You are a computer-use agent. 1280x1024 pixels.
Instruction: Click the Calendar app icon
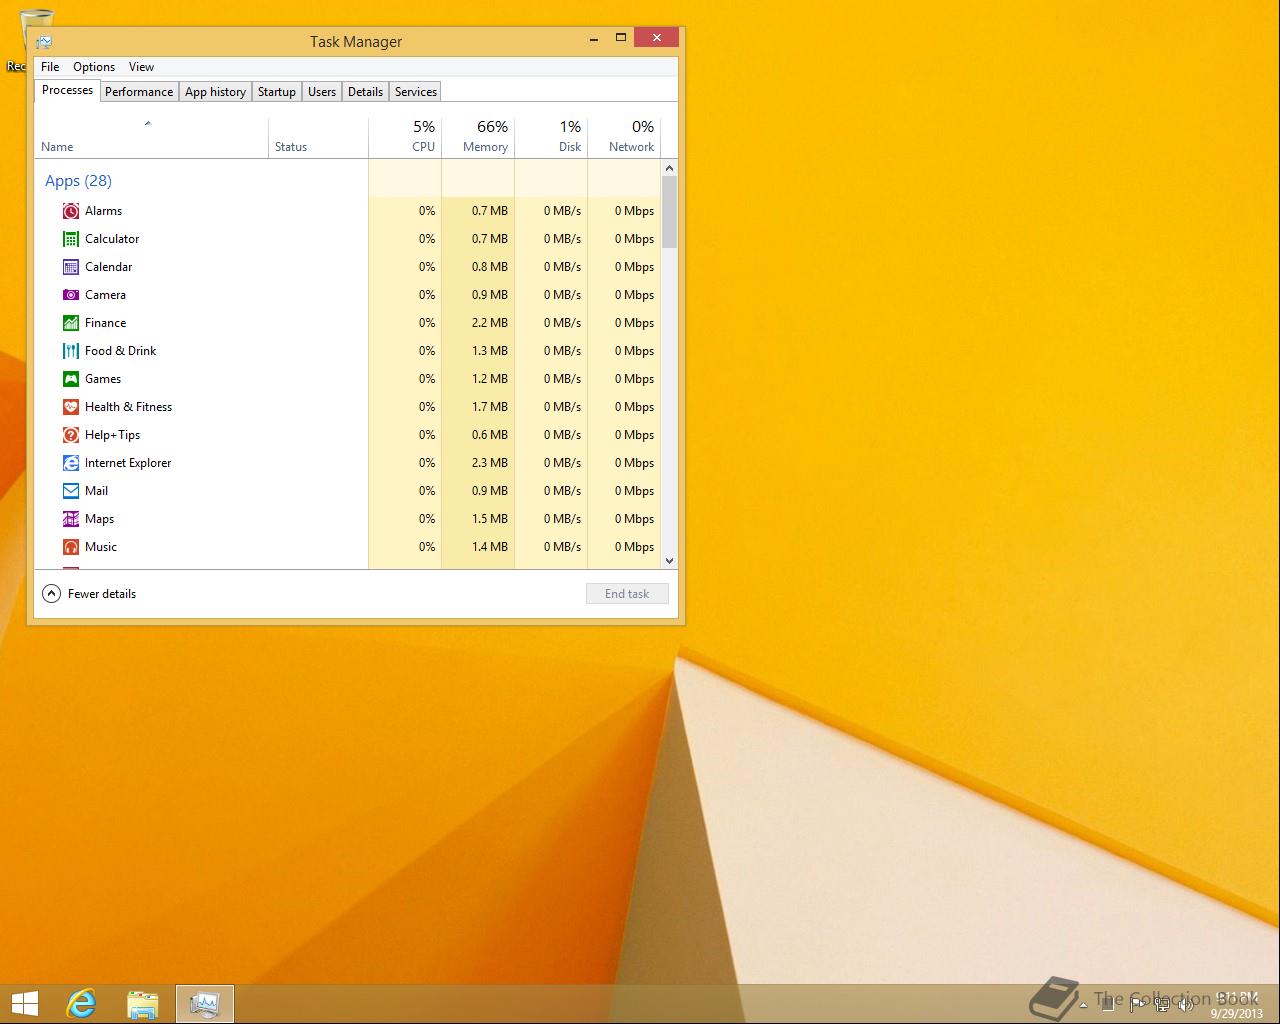click(x=71, y=267)
